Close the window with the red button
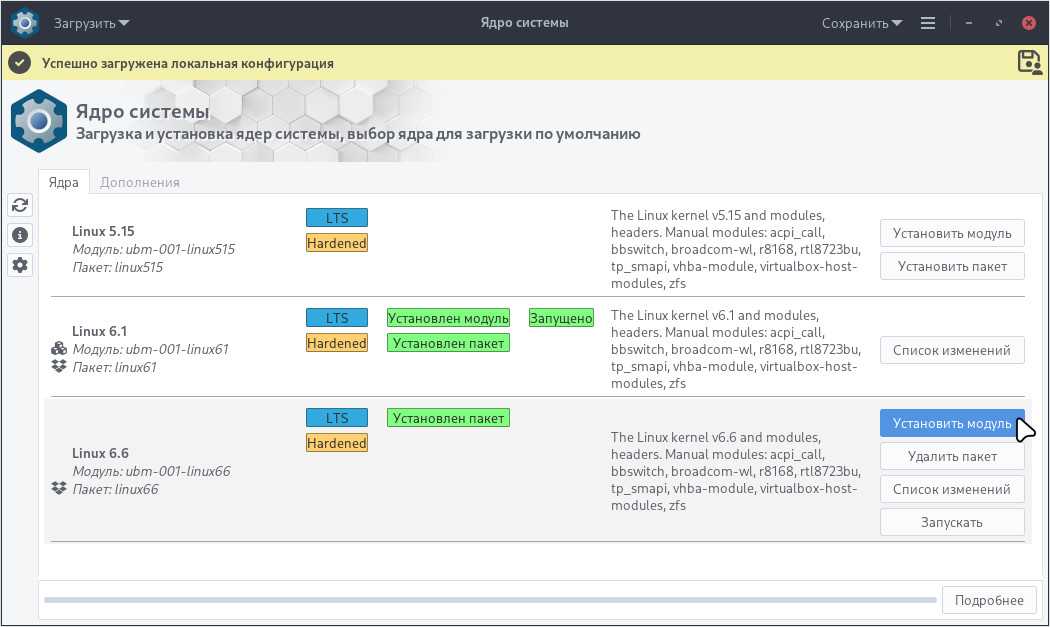The width and height of the screenshot is (1050, 627). 1029,23
